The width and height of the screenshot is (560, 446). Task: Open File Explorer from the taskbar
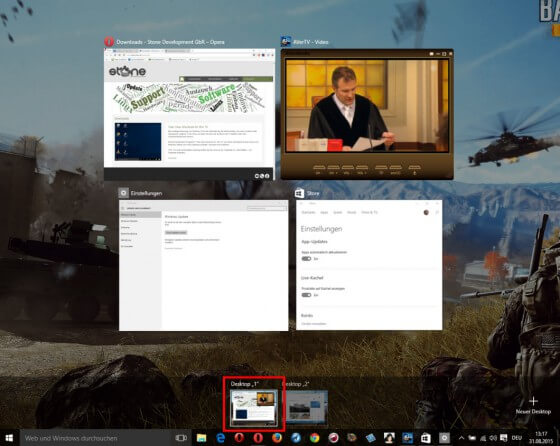tap(201, 438)
